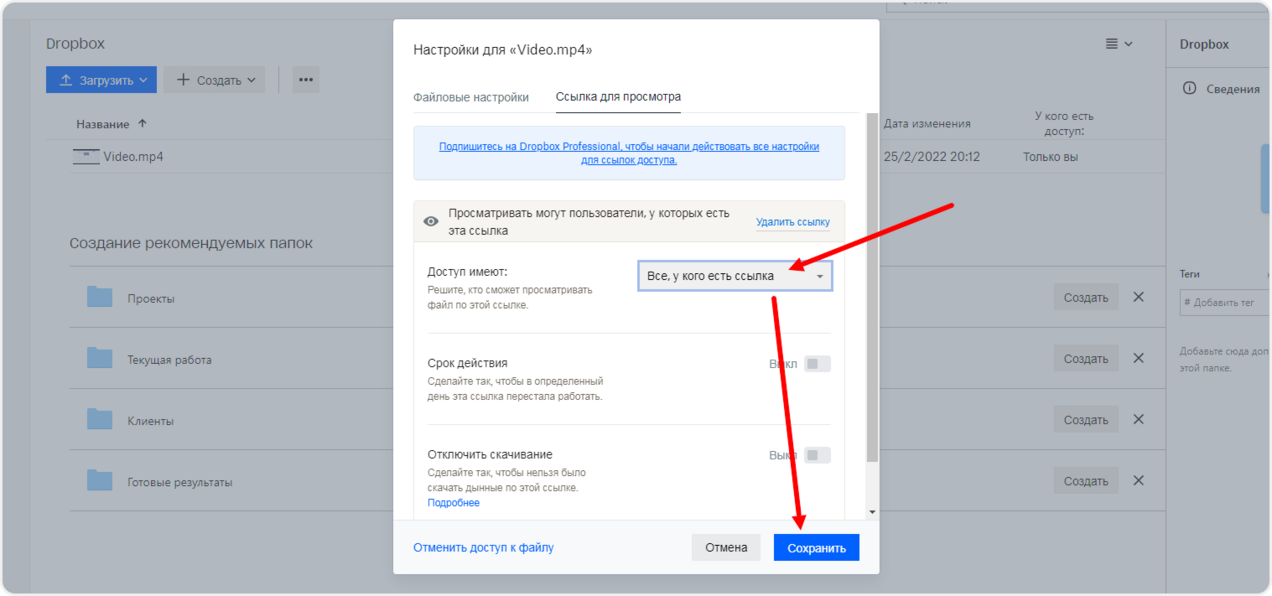
Task: Click Создать button for Текущая работа
Action: (x=1086, y=358)
